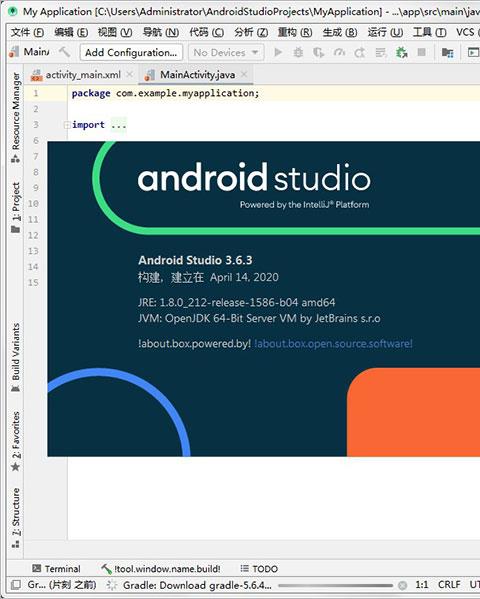Click the android studio logo in About box
Image resolution: width=480 pixels, height=599 pixels.
coord(254,177)
